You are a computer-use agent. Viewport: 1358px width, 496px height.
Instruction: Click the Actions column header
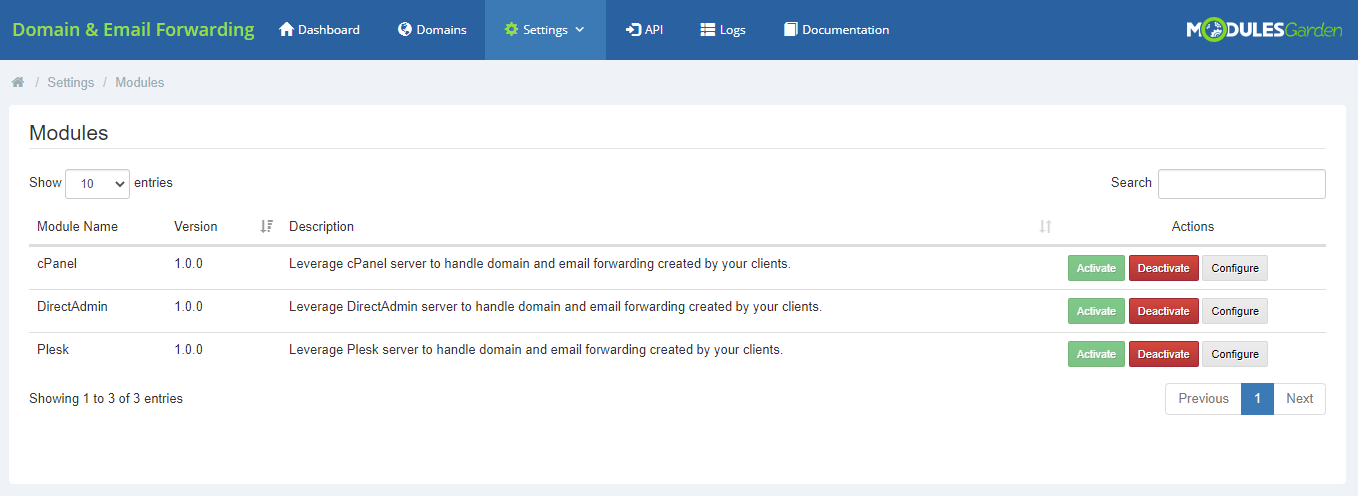click(1193, 227)
